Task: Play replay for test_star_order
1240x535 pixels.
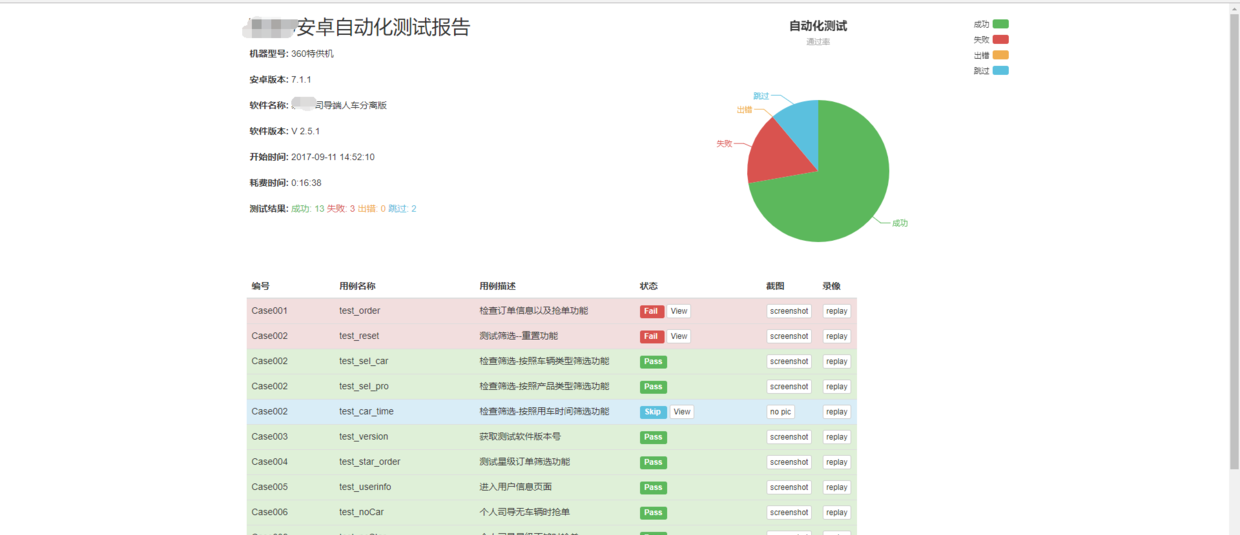Action: click(x=837, y=462)
